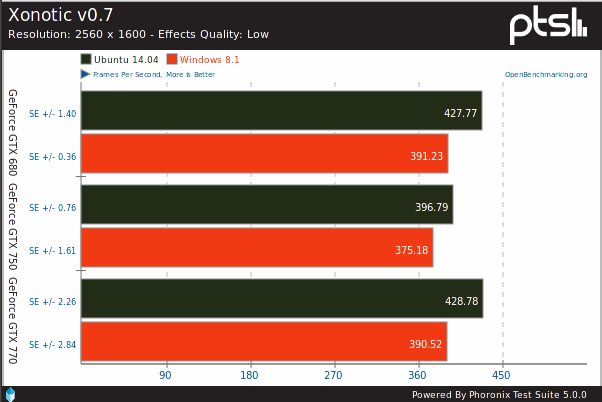Select the 396.79 Ubuntu bar
602x402 pixels.
[267, 204]
